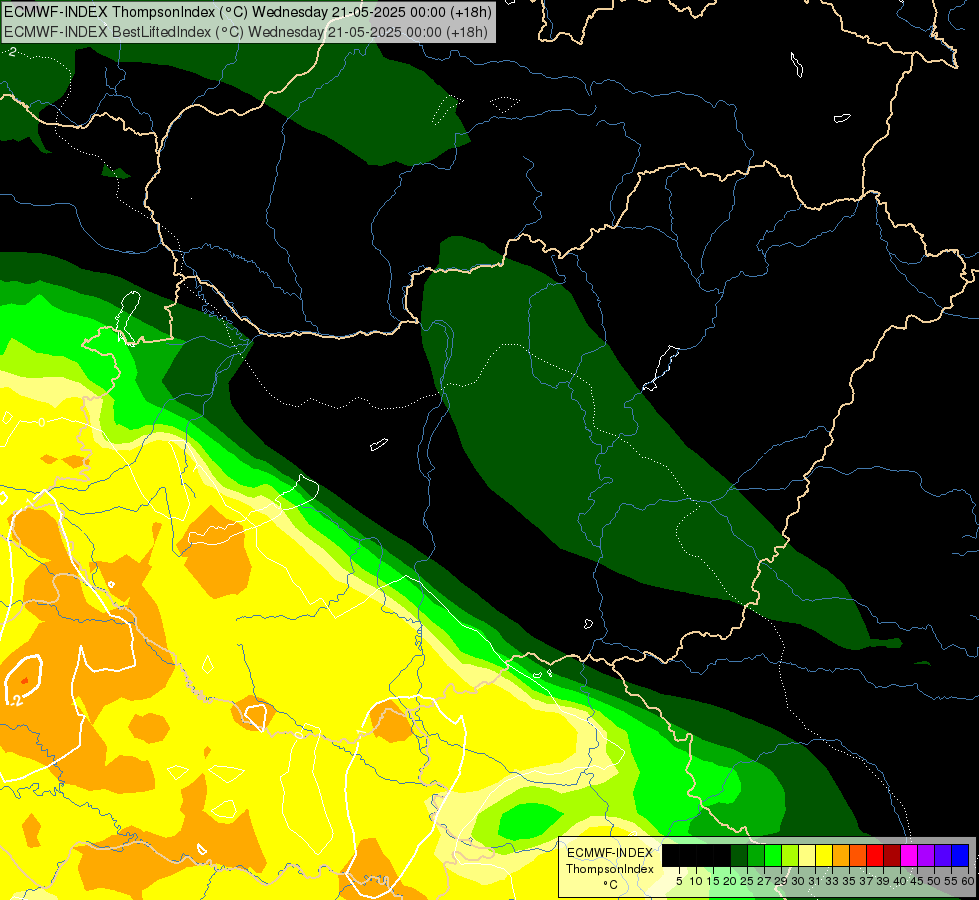
Task: Click the legend scale value 50
Action: click(x=933, y=881)
